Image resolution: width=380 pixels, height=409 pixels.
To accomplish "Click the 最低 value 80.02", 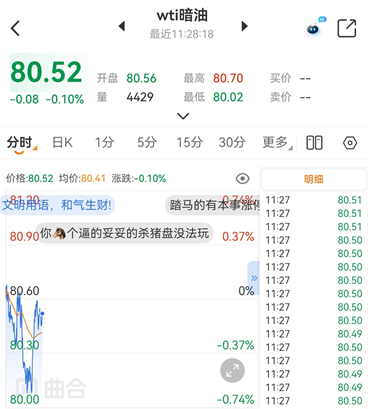I will 228,97.
